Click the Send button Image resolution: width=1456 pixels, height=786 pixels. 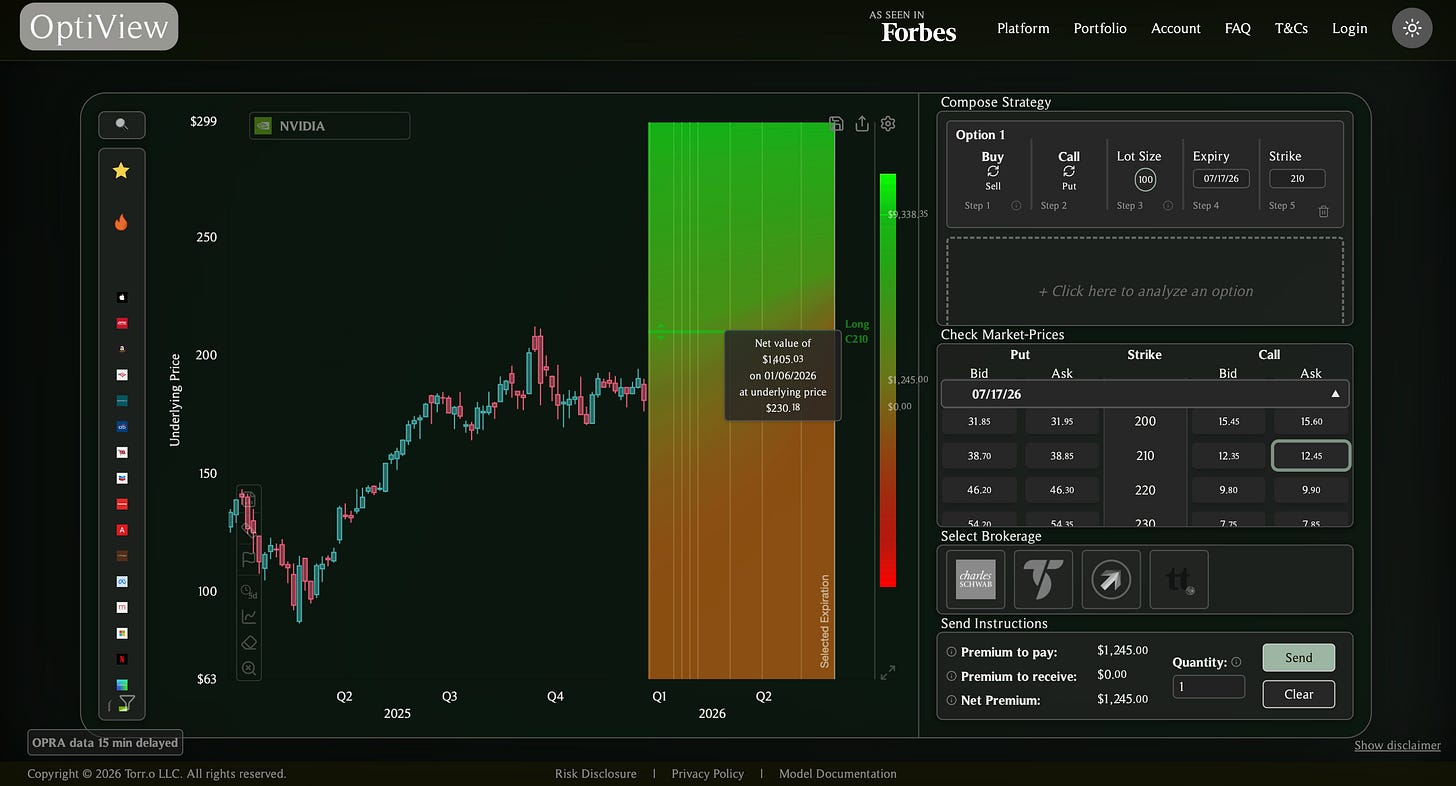pos(1299,658)
